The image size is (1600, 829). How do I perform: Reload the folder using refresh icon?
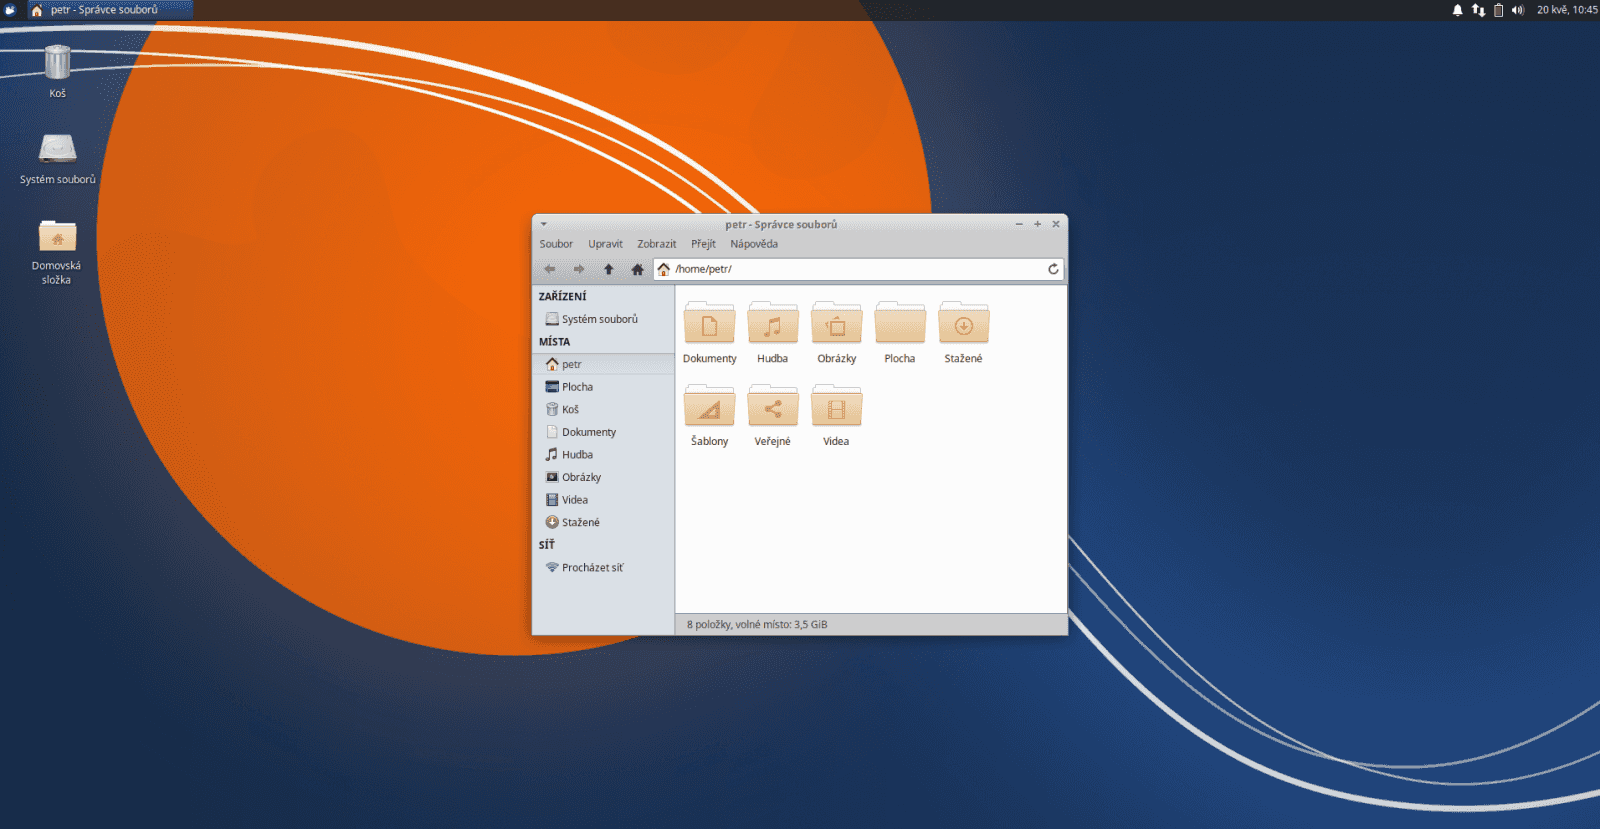pyautogui.click(x=1053, y=269)
